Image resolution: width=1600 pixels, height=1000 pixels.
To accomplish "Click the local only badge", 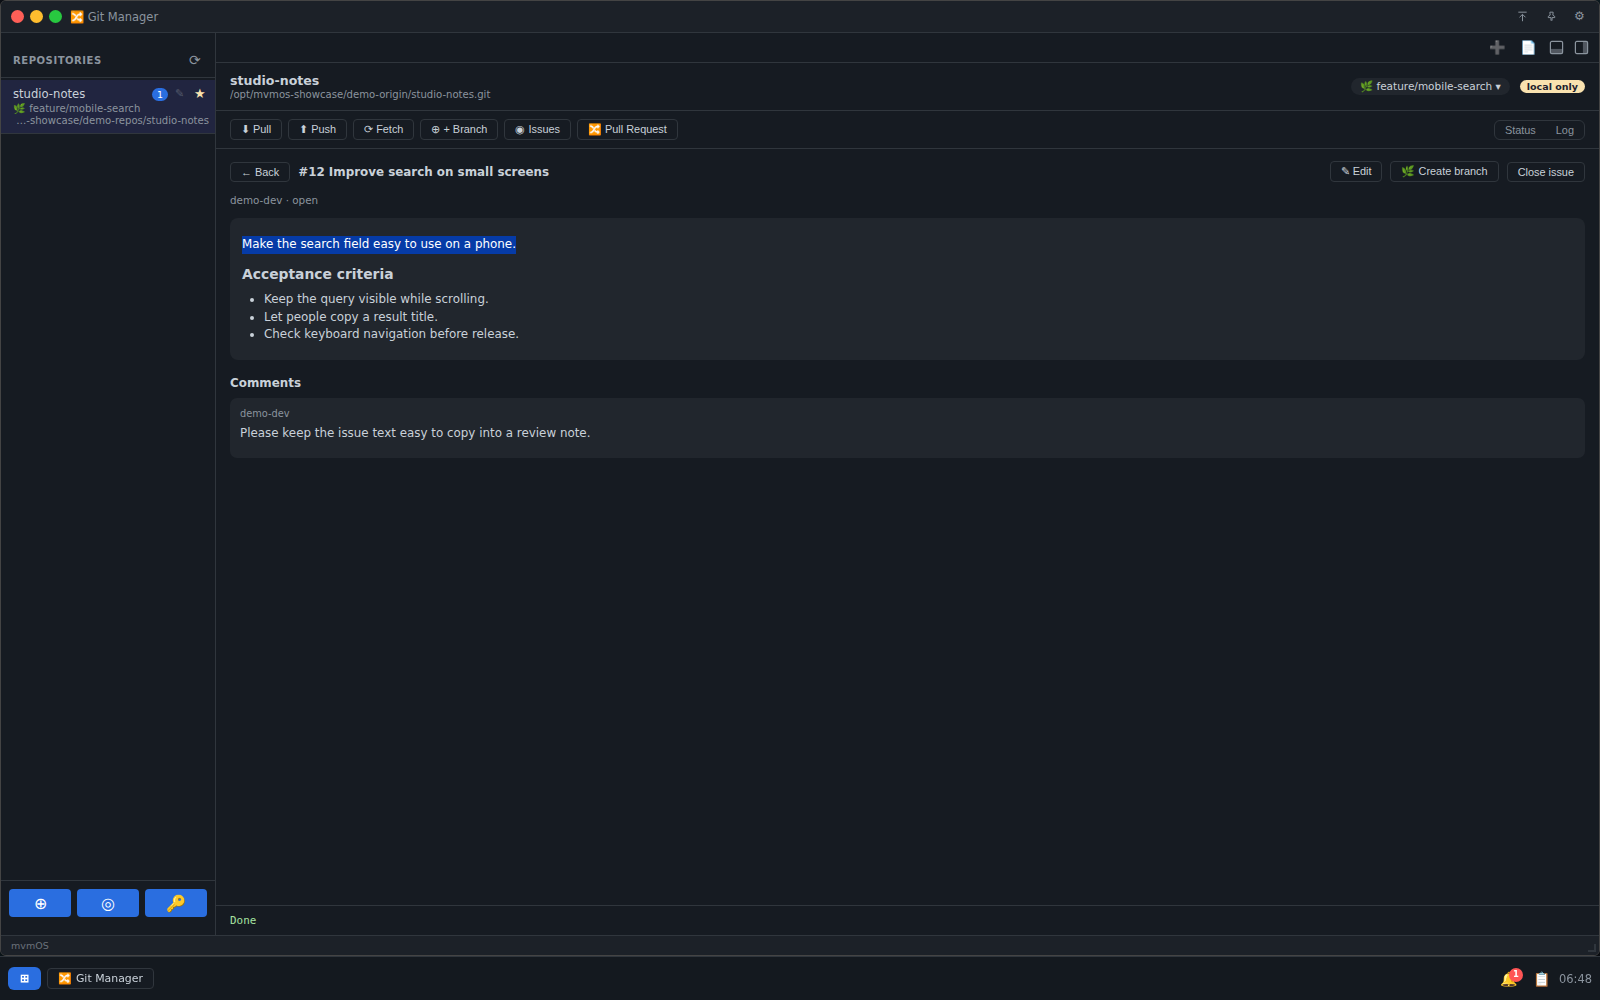I will point(1552,87).
